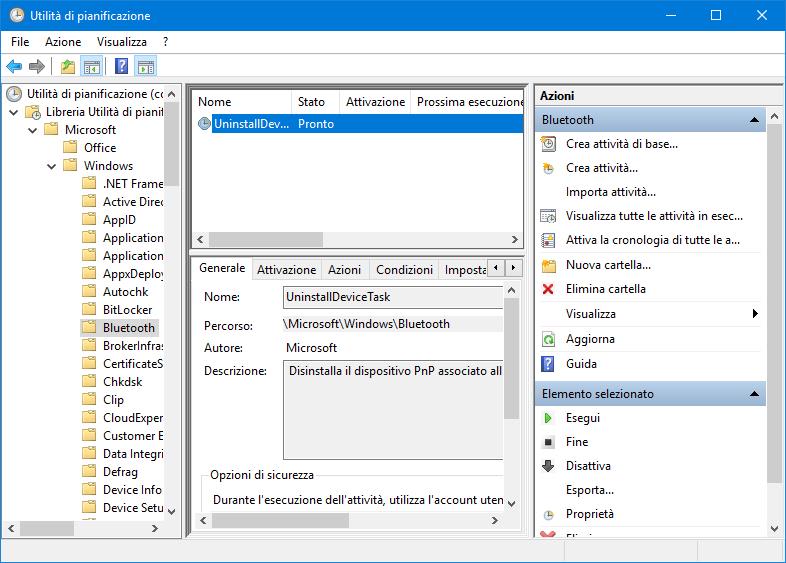Click details pane horizontal scrollbar thumb
This screenshot has height=563, width=786.
(x=280, y=520)
